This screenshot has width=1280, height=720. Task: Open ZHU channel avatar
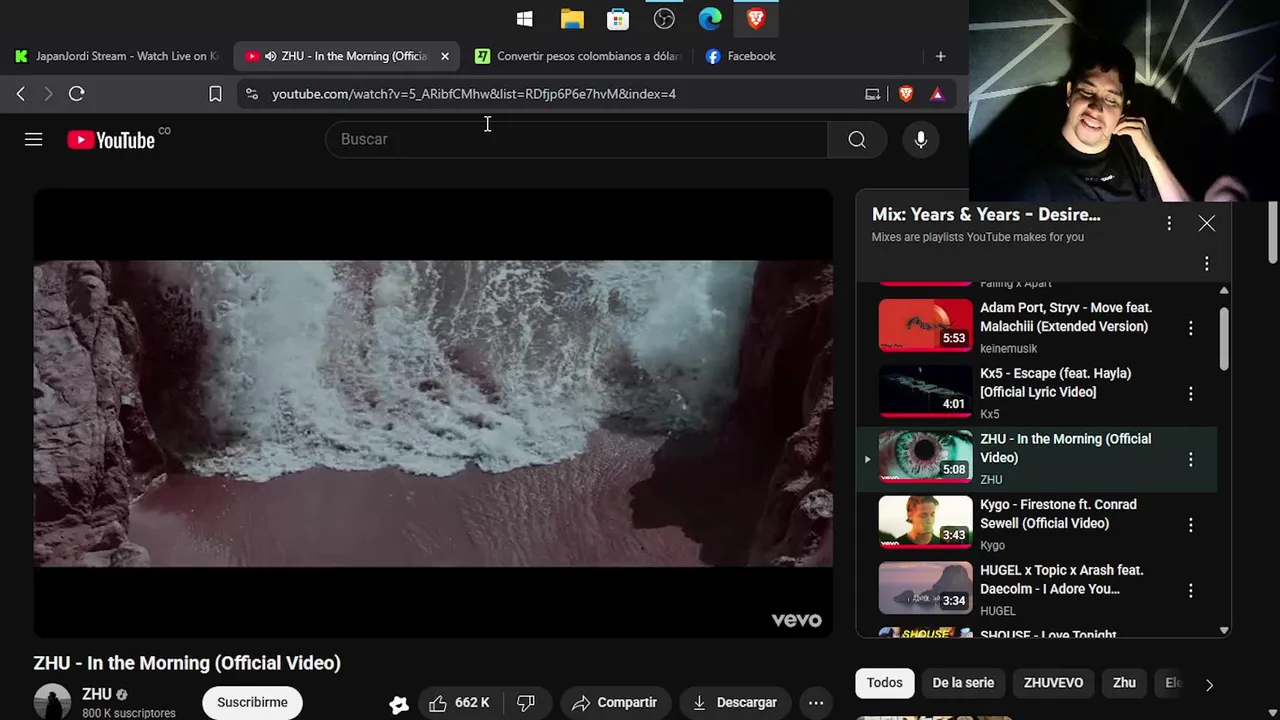pos(52,702)
